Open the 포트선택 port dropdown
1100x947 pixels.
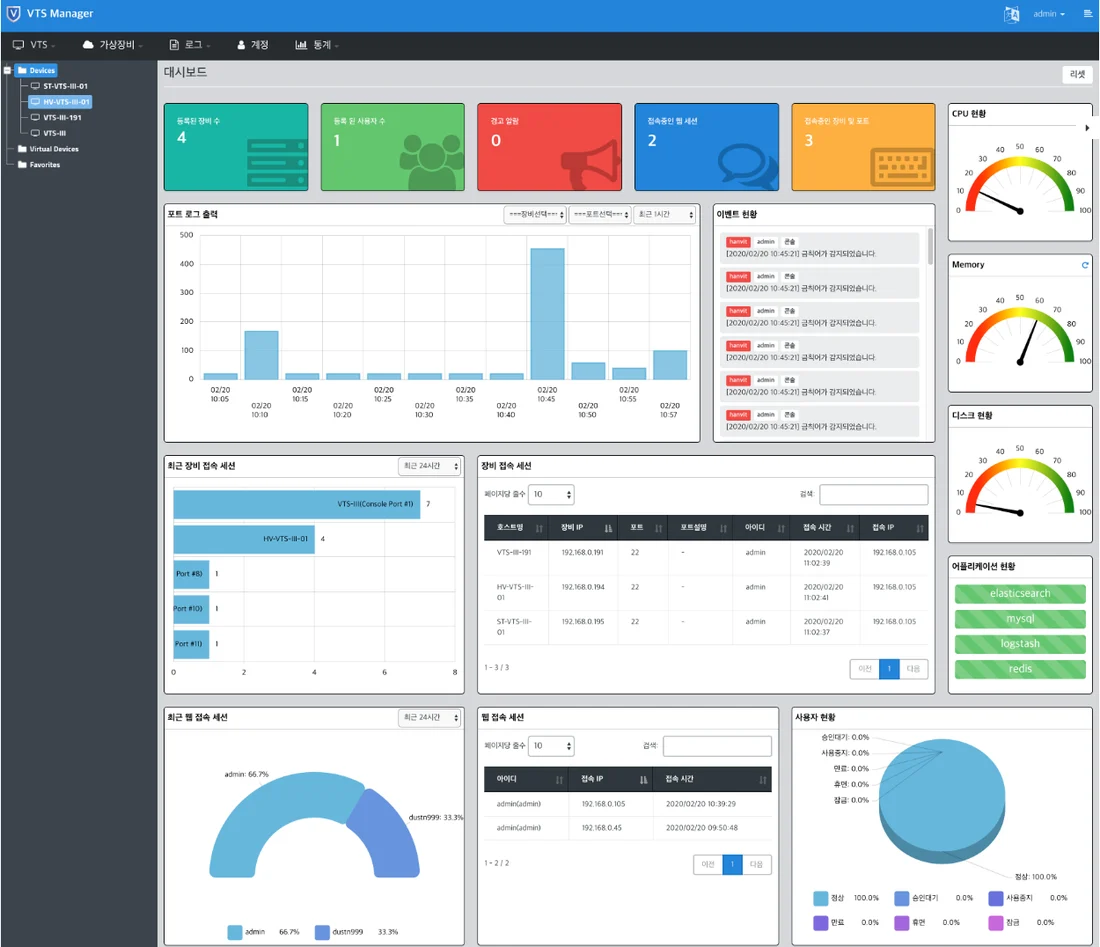600,215
